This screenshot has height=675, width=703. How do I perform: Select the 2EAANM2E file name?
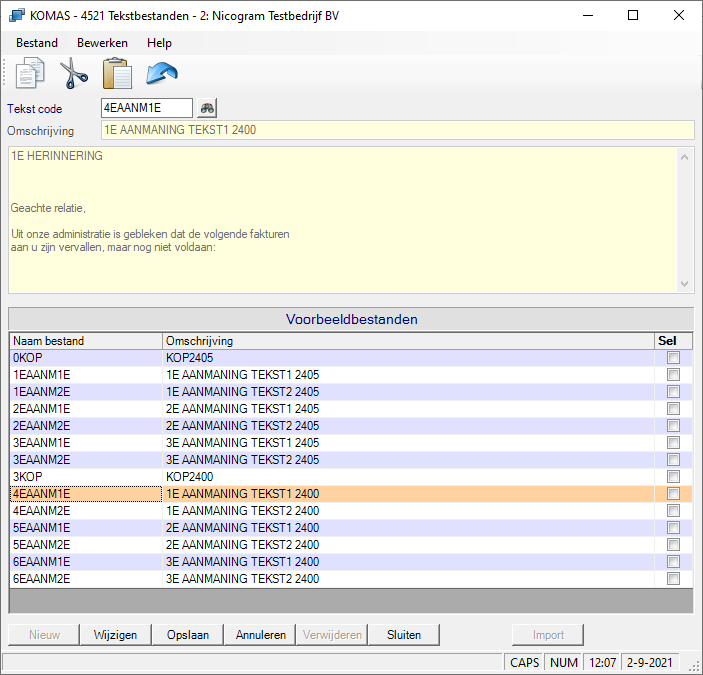[42, 426]
